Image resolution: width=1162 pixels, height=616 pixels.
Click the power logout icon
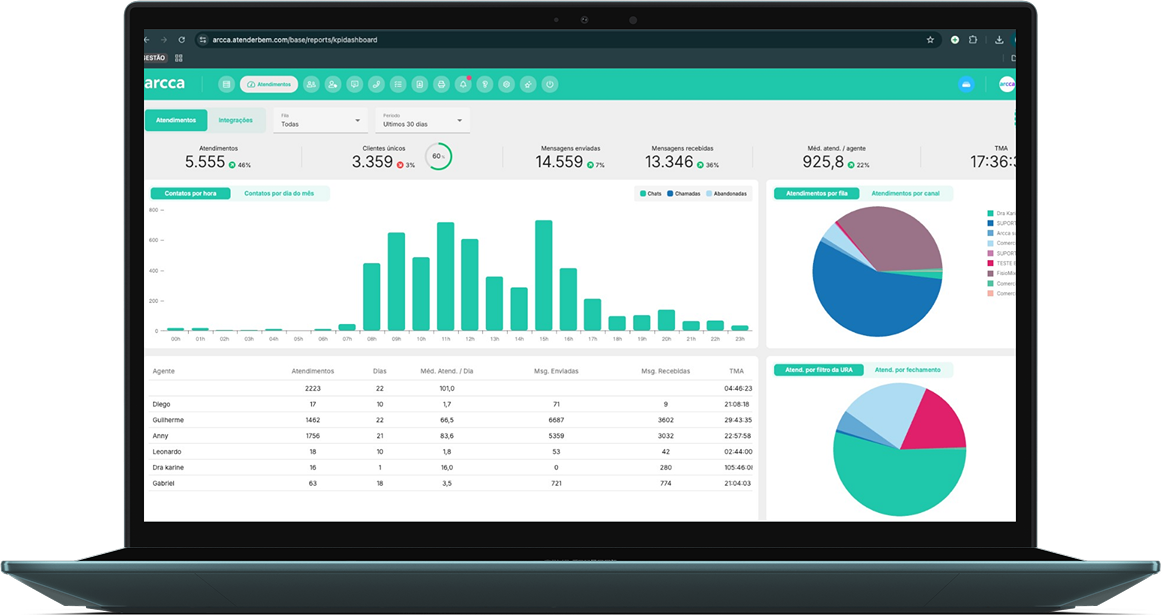point(550,85)
